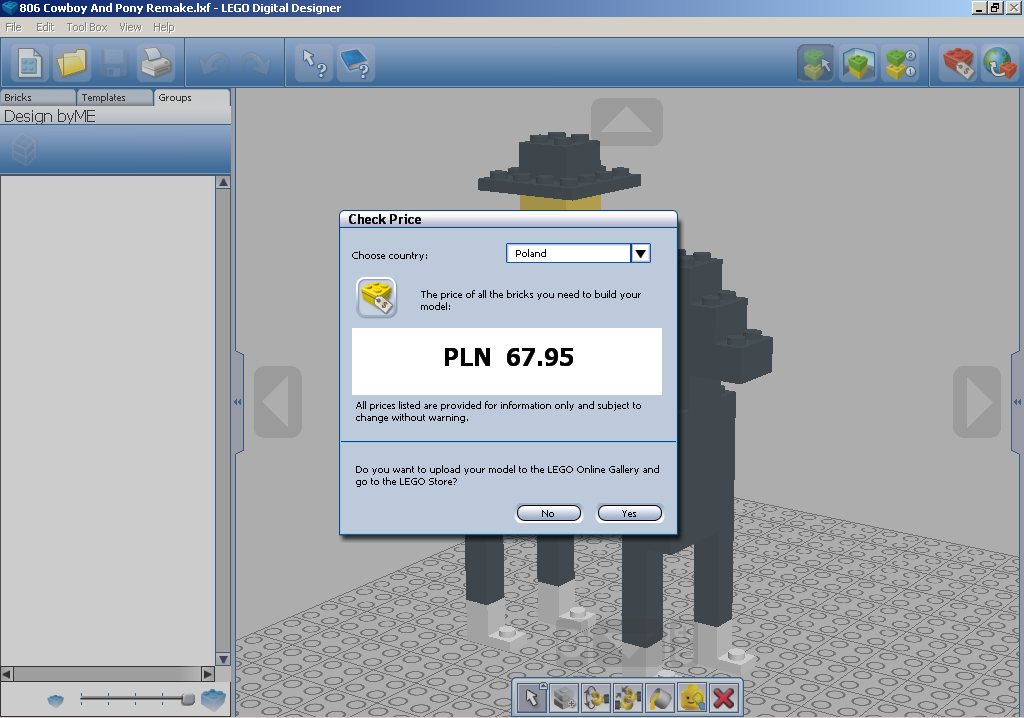Open the Help menu
This screenshot has width=1024, height=718.
click(x=164, y=27)
